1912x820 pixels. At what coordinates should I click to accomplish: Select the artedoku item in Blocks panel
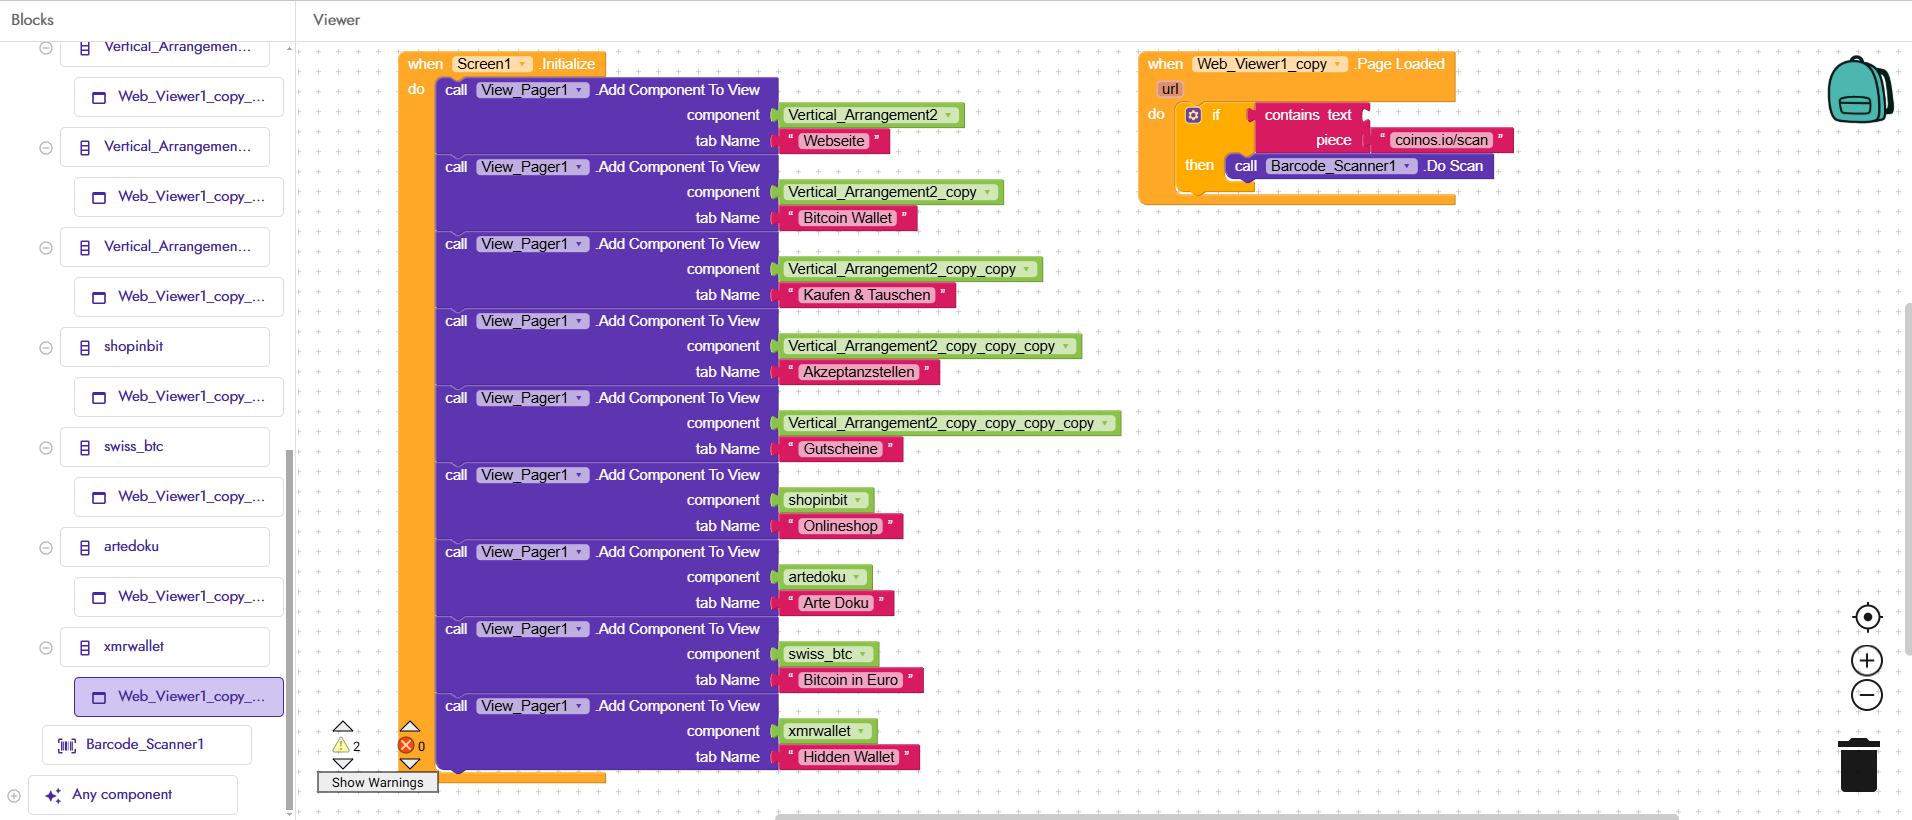click(131, 546)
